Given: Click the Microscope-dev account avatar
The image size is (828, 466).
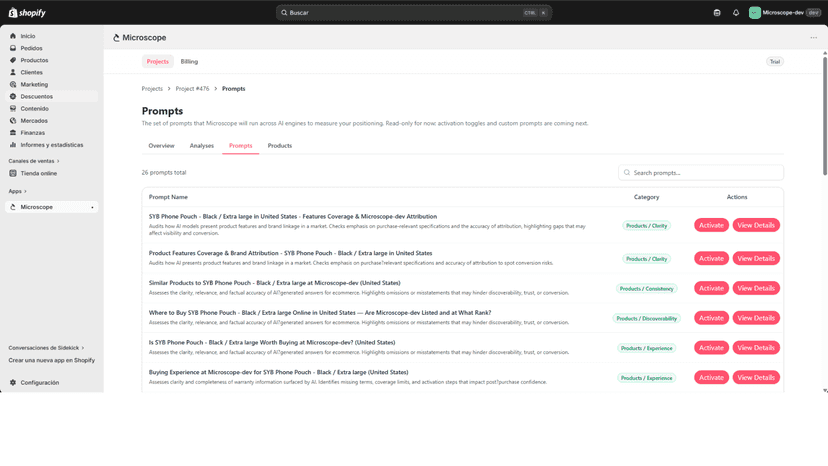Looking at the screenshot, I should point(755,13).
